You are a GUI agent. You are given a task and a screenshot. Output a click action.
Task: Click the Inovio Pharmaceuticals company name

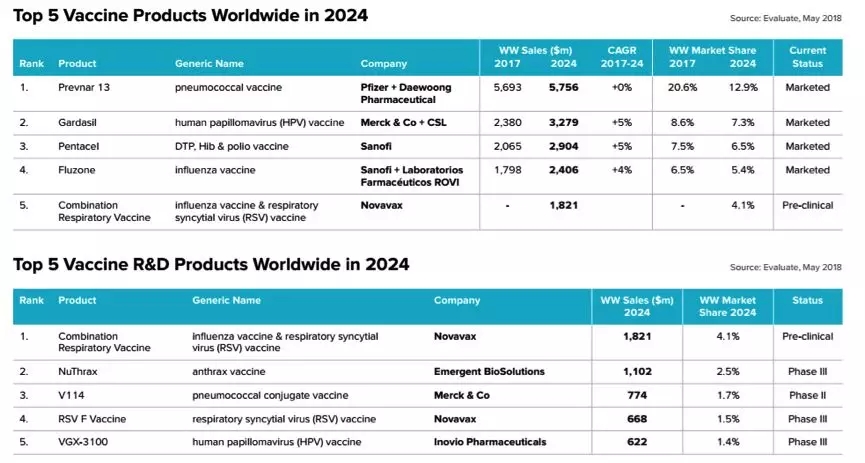[491, 442]
